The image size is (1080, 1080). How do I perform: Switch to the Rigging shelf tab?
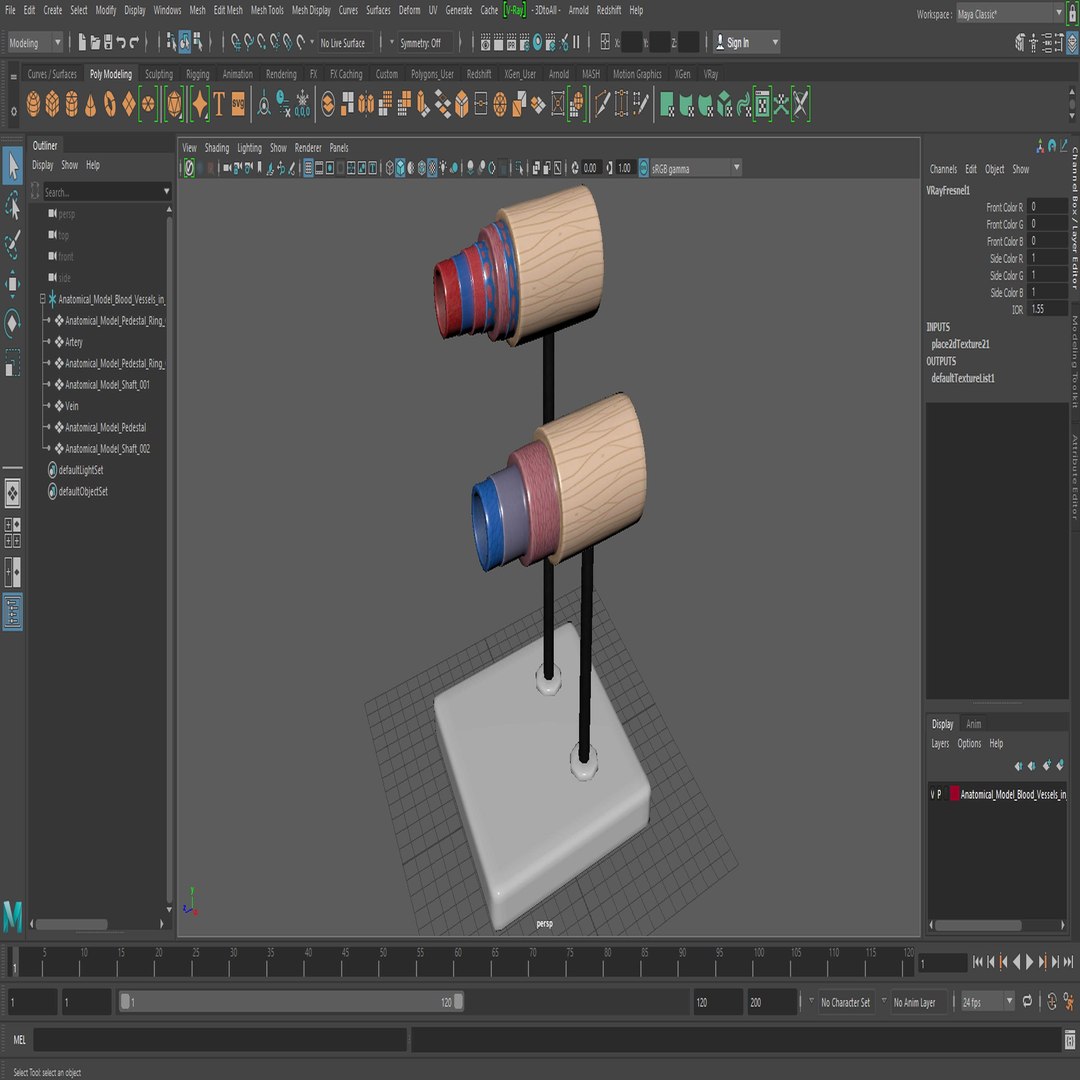pos(198,74)
